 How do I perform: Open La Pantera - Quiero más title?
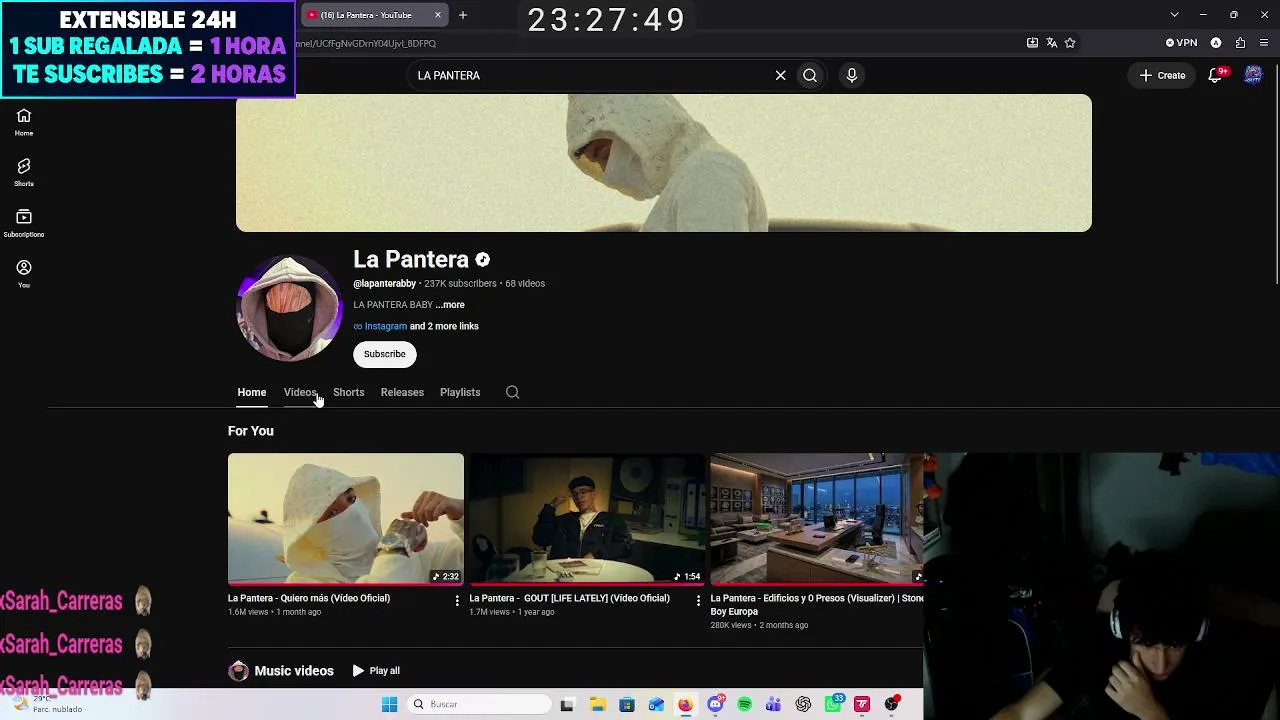click(309, 598)
